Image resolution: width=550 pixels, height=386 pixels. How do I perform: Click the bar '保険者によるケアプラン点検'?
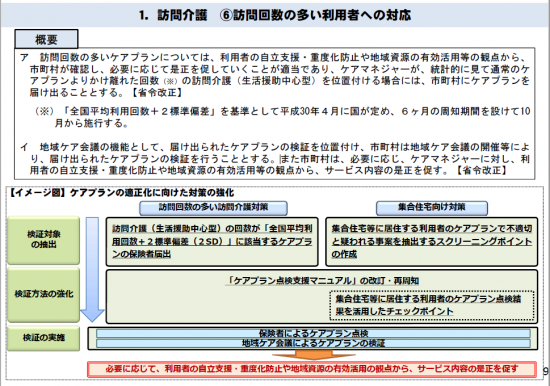[x=313, y=333]
